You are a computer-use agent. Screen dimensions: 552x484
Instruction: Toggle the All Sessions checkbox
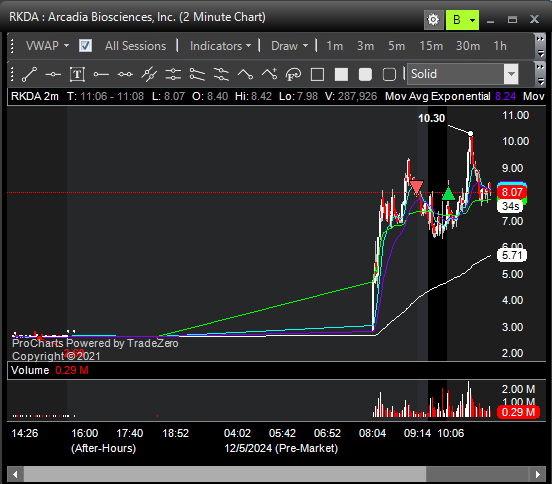tap(85, 46)
